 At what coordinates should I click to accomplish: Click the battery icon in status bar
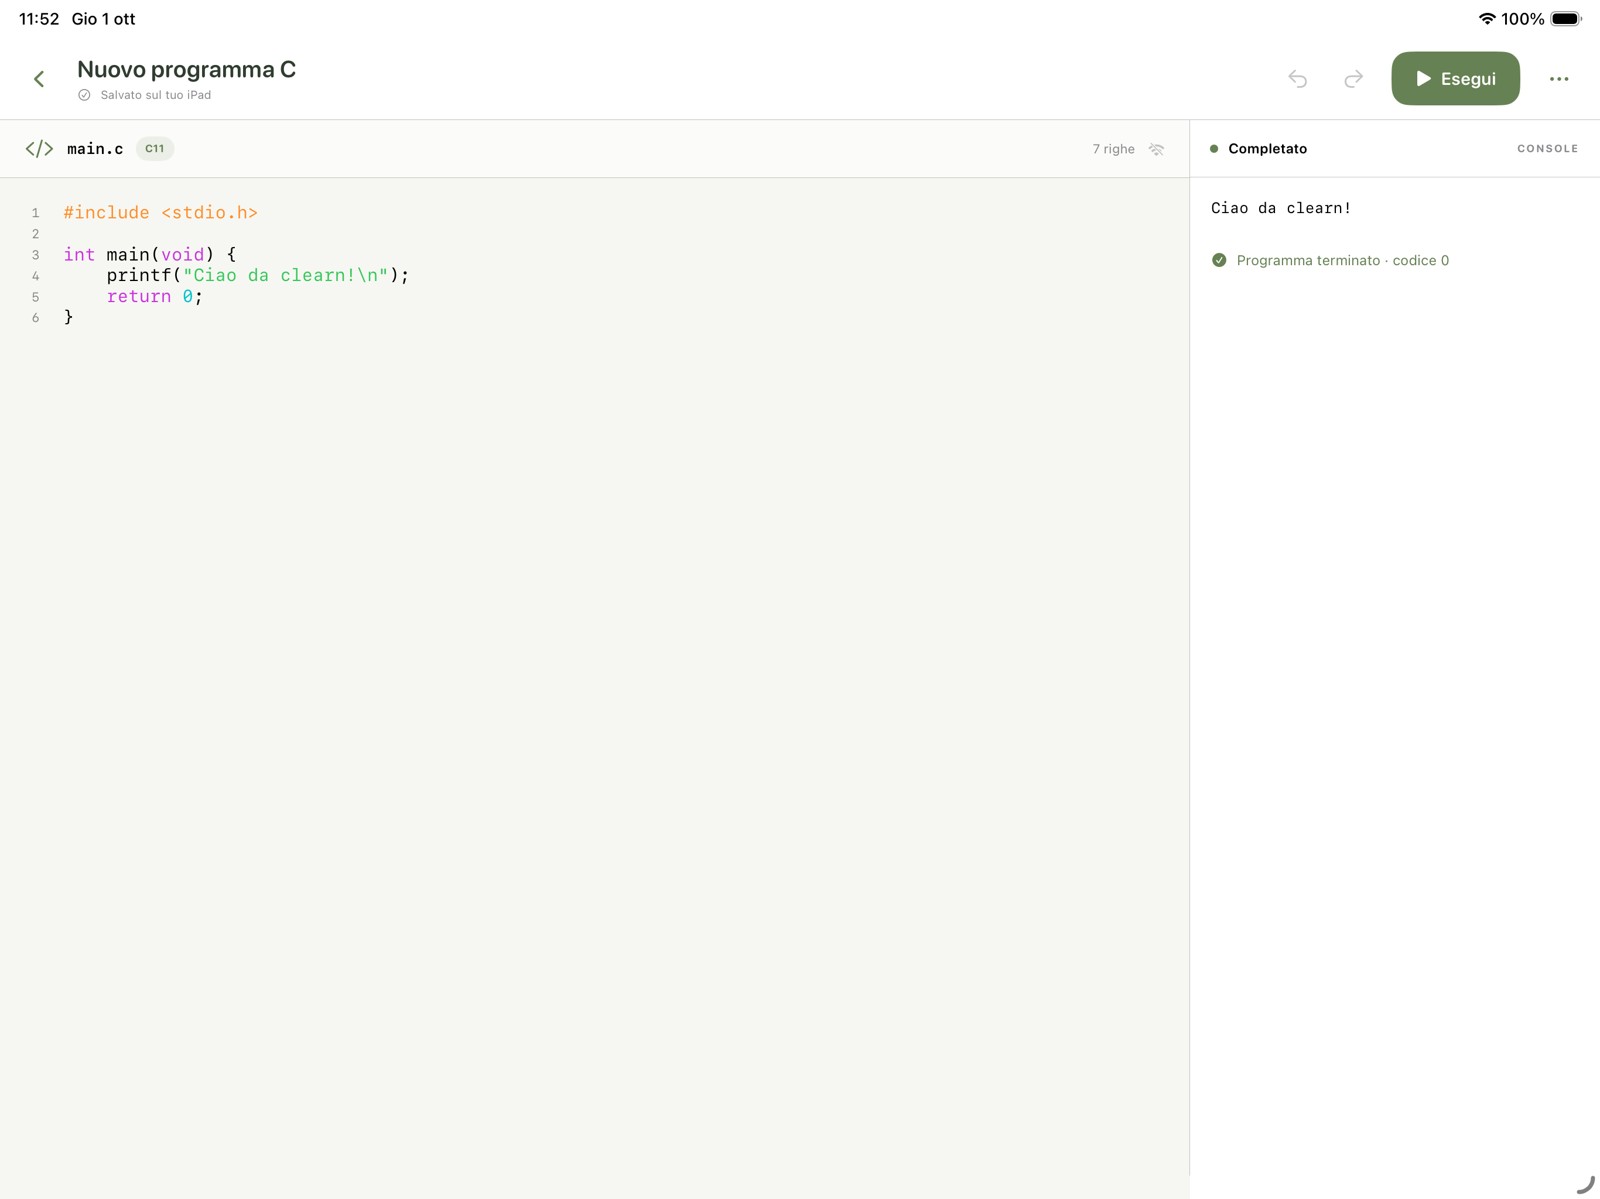click(1566, 19)
